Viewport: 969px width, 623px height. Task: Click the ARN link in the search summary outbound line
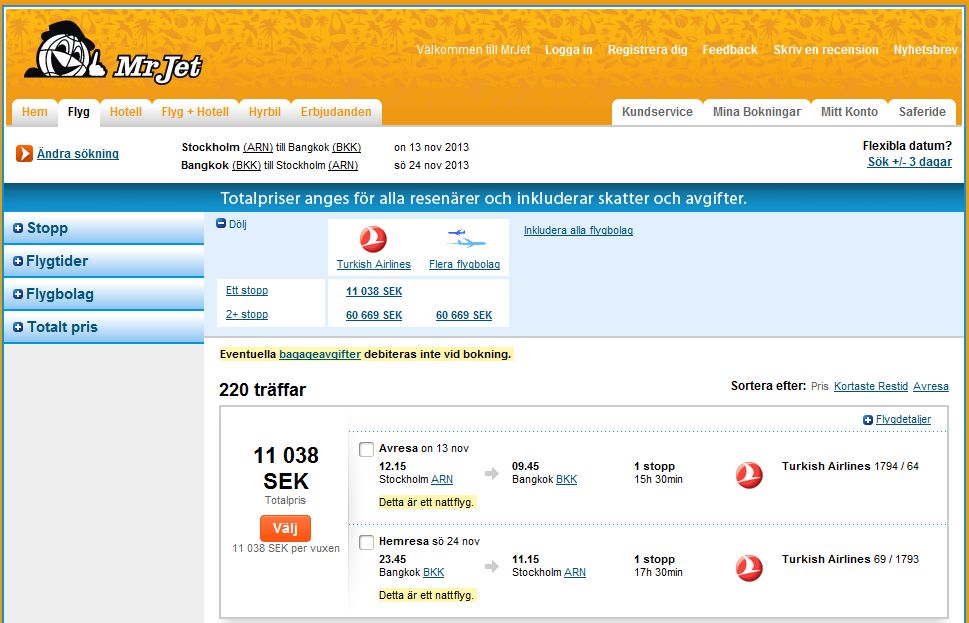point(258,148)
